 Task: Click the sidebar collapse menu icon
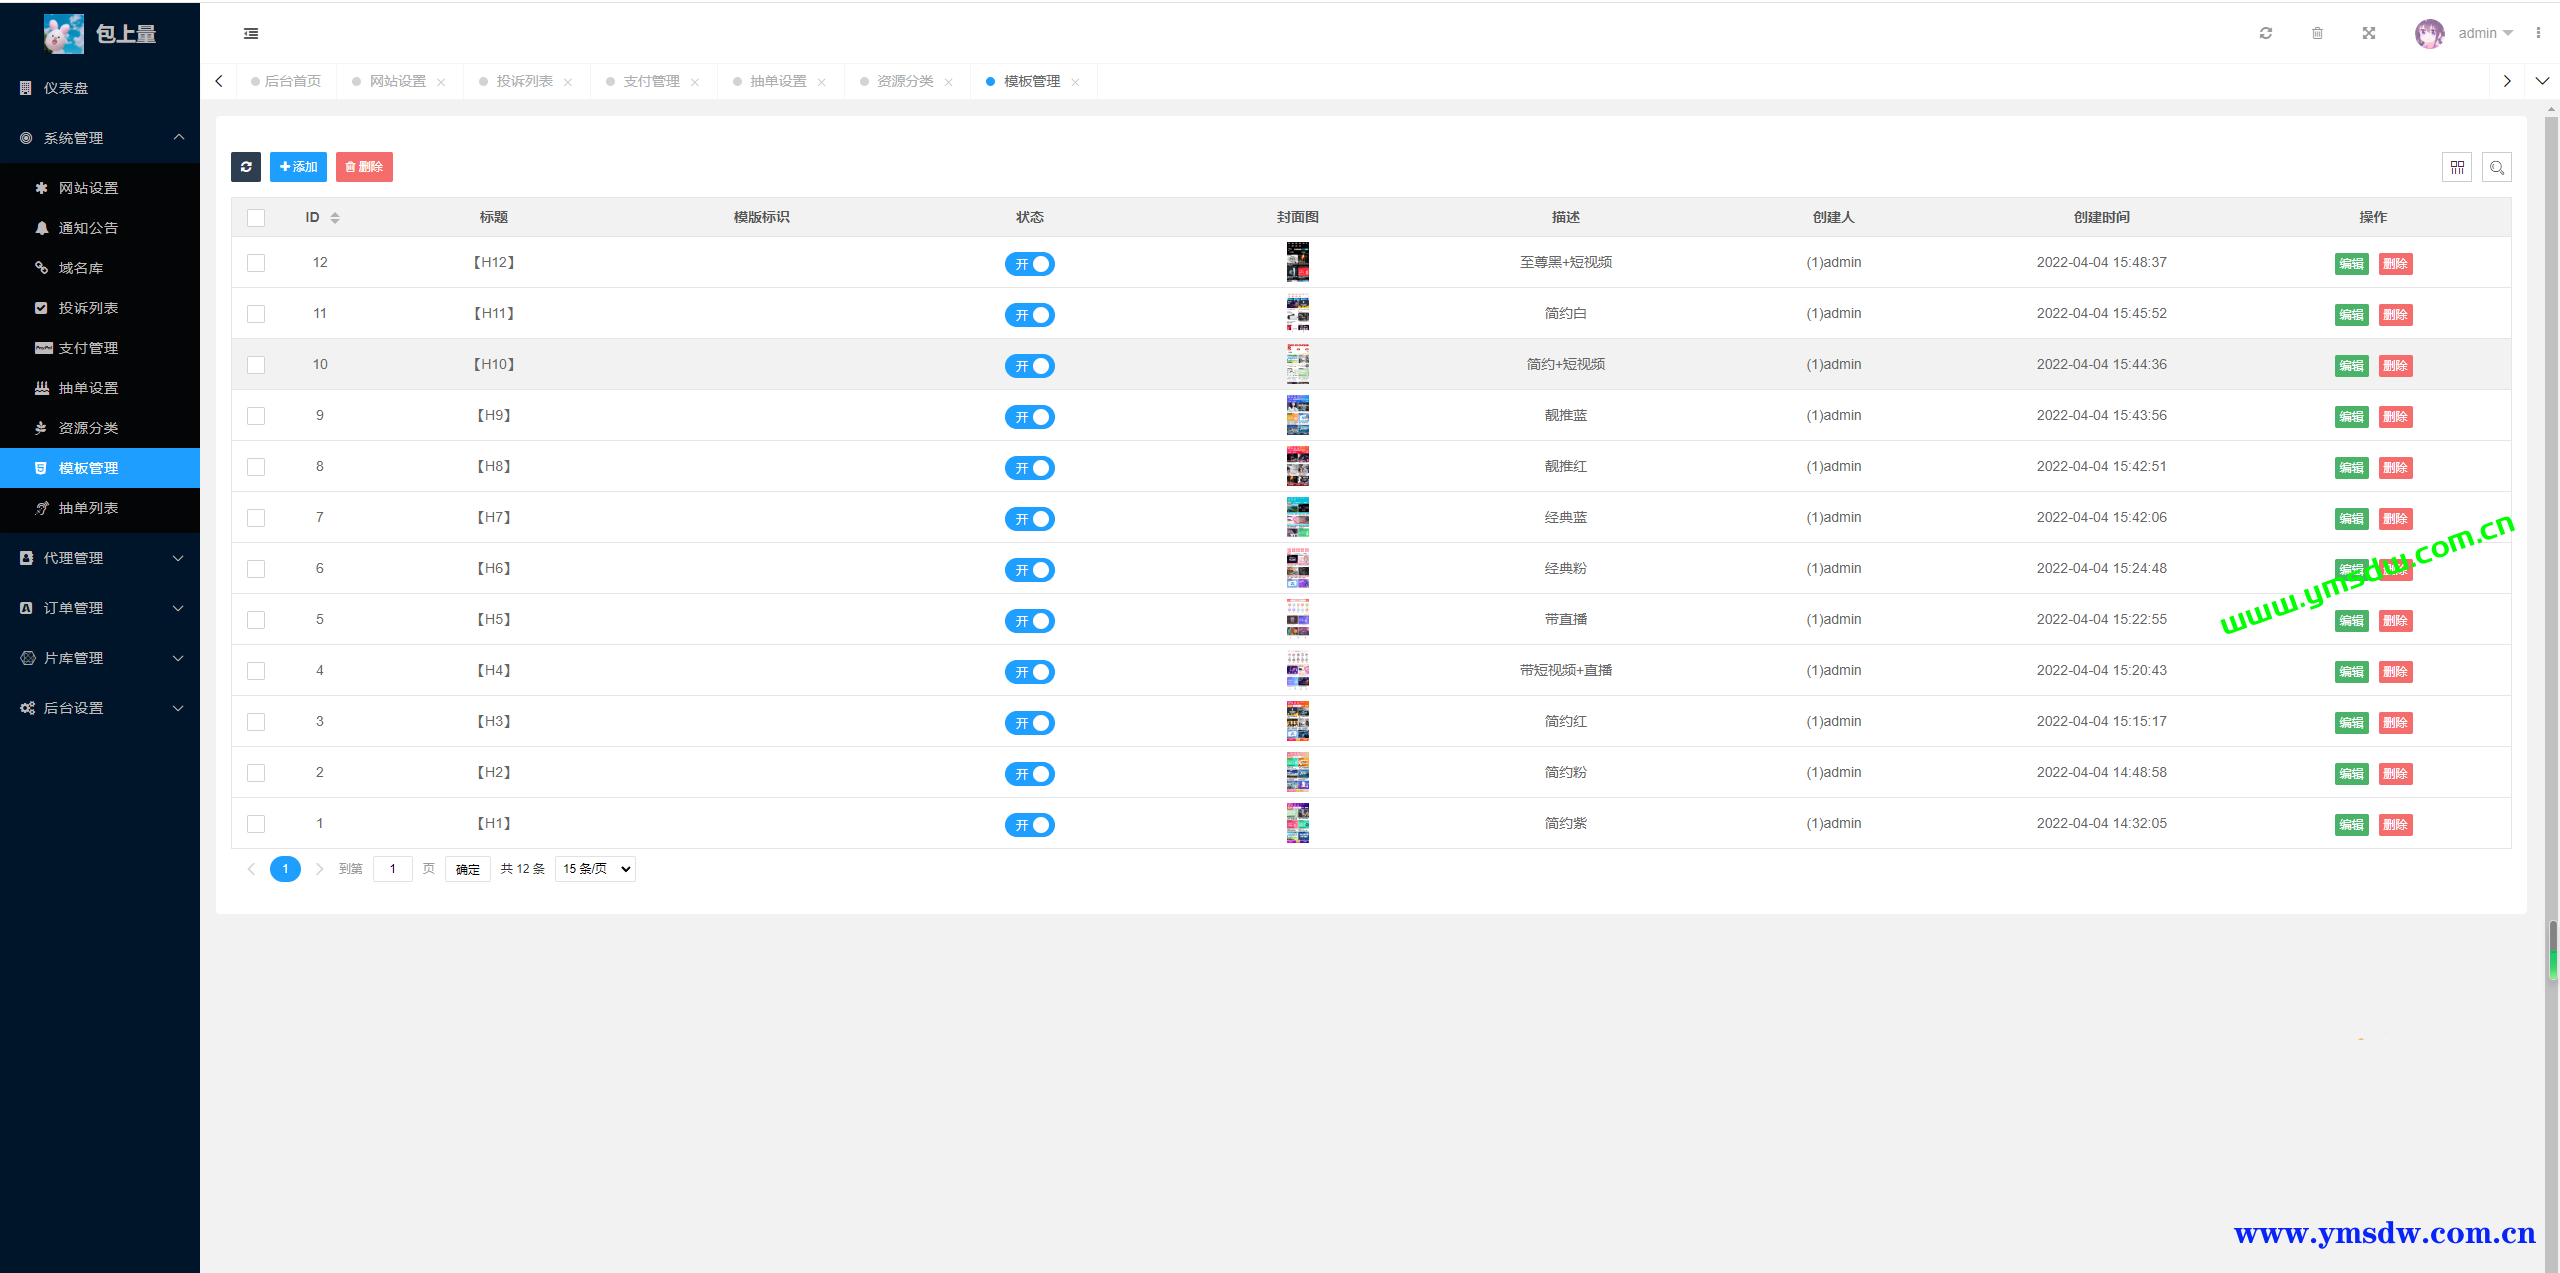(251, 33)
